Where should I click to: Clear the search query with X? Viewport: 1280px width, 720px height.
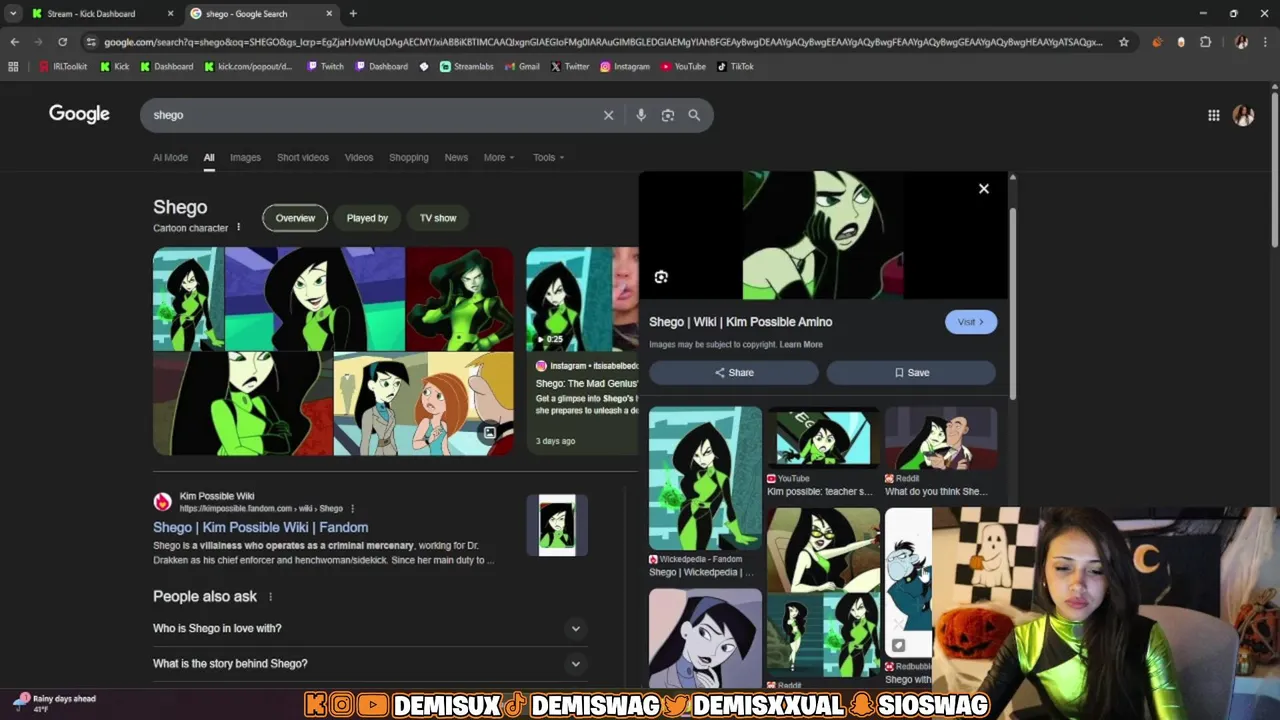pyautogui.click(x=608, y=115)
